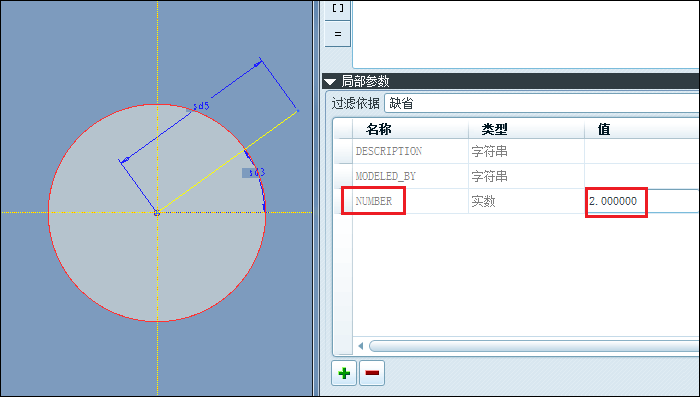Select the NUMBER parameter row name
The height and width of the screenshot is (397, 700).
(x=374, y=201)
